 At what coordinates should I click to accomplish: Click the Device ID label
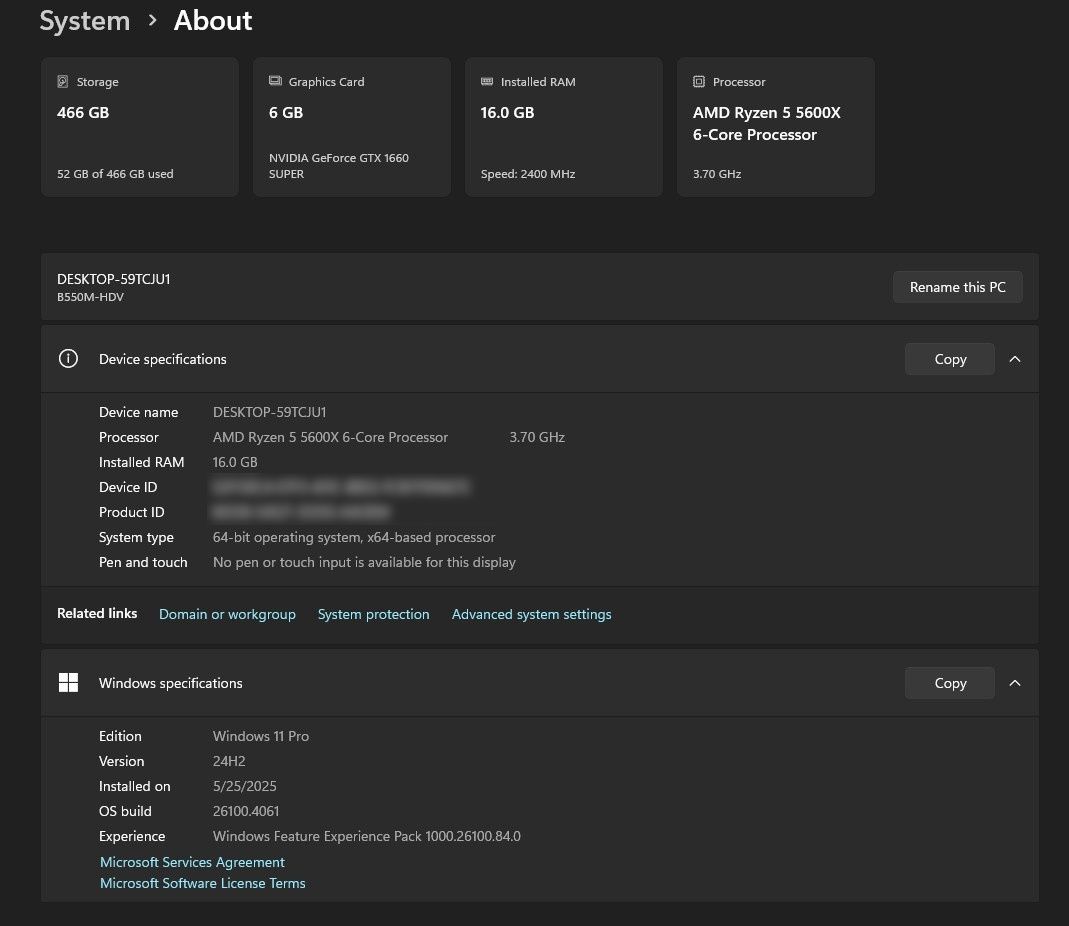click(x=128, y=487)
